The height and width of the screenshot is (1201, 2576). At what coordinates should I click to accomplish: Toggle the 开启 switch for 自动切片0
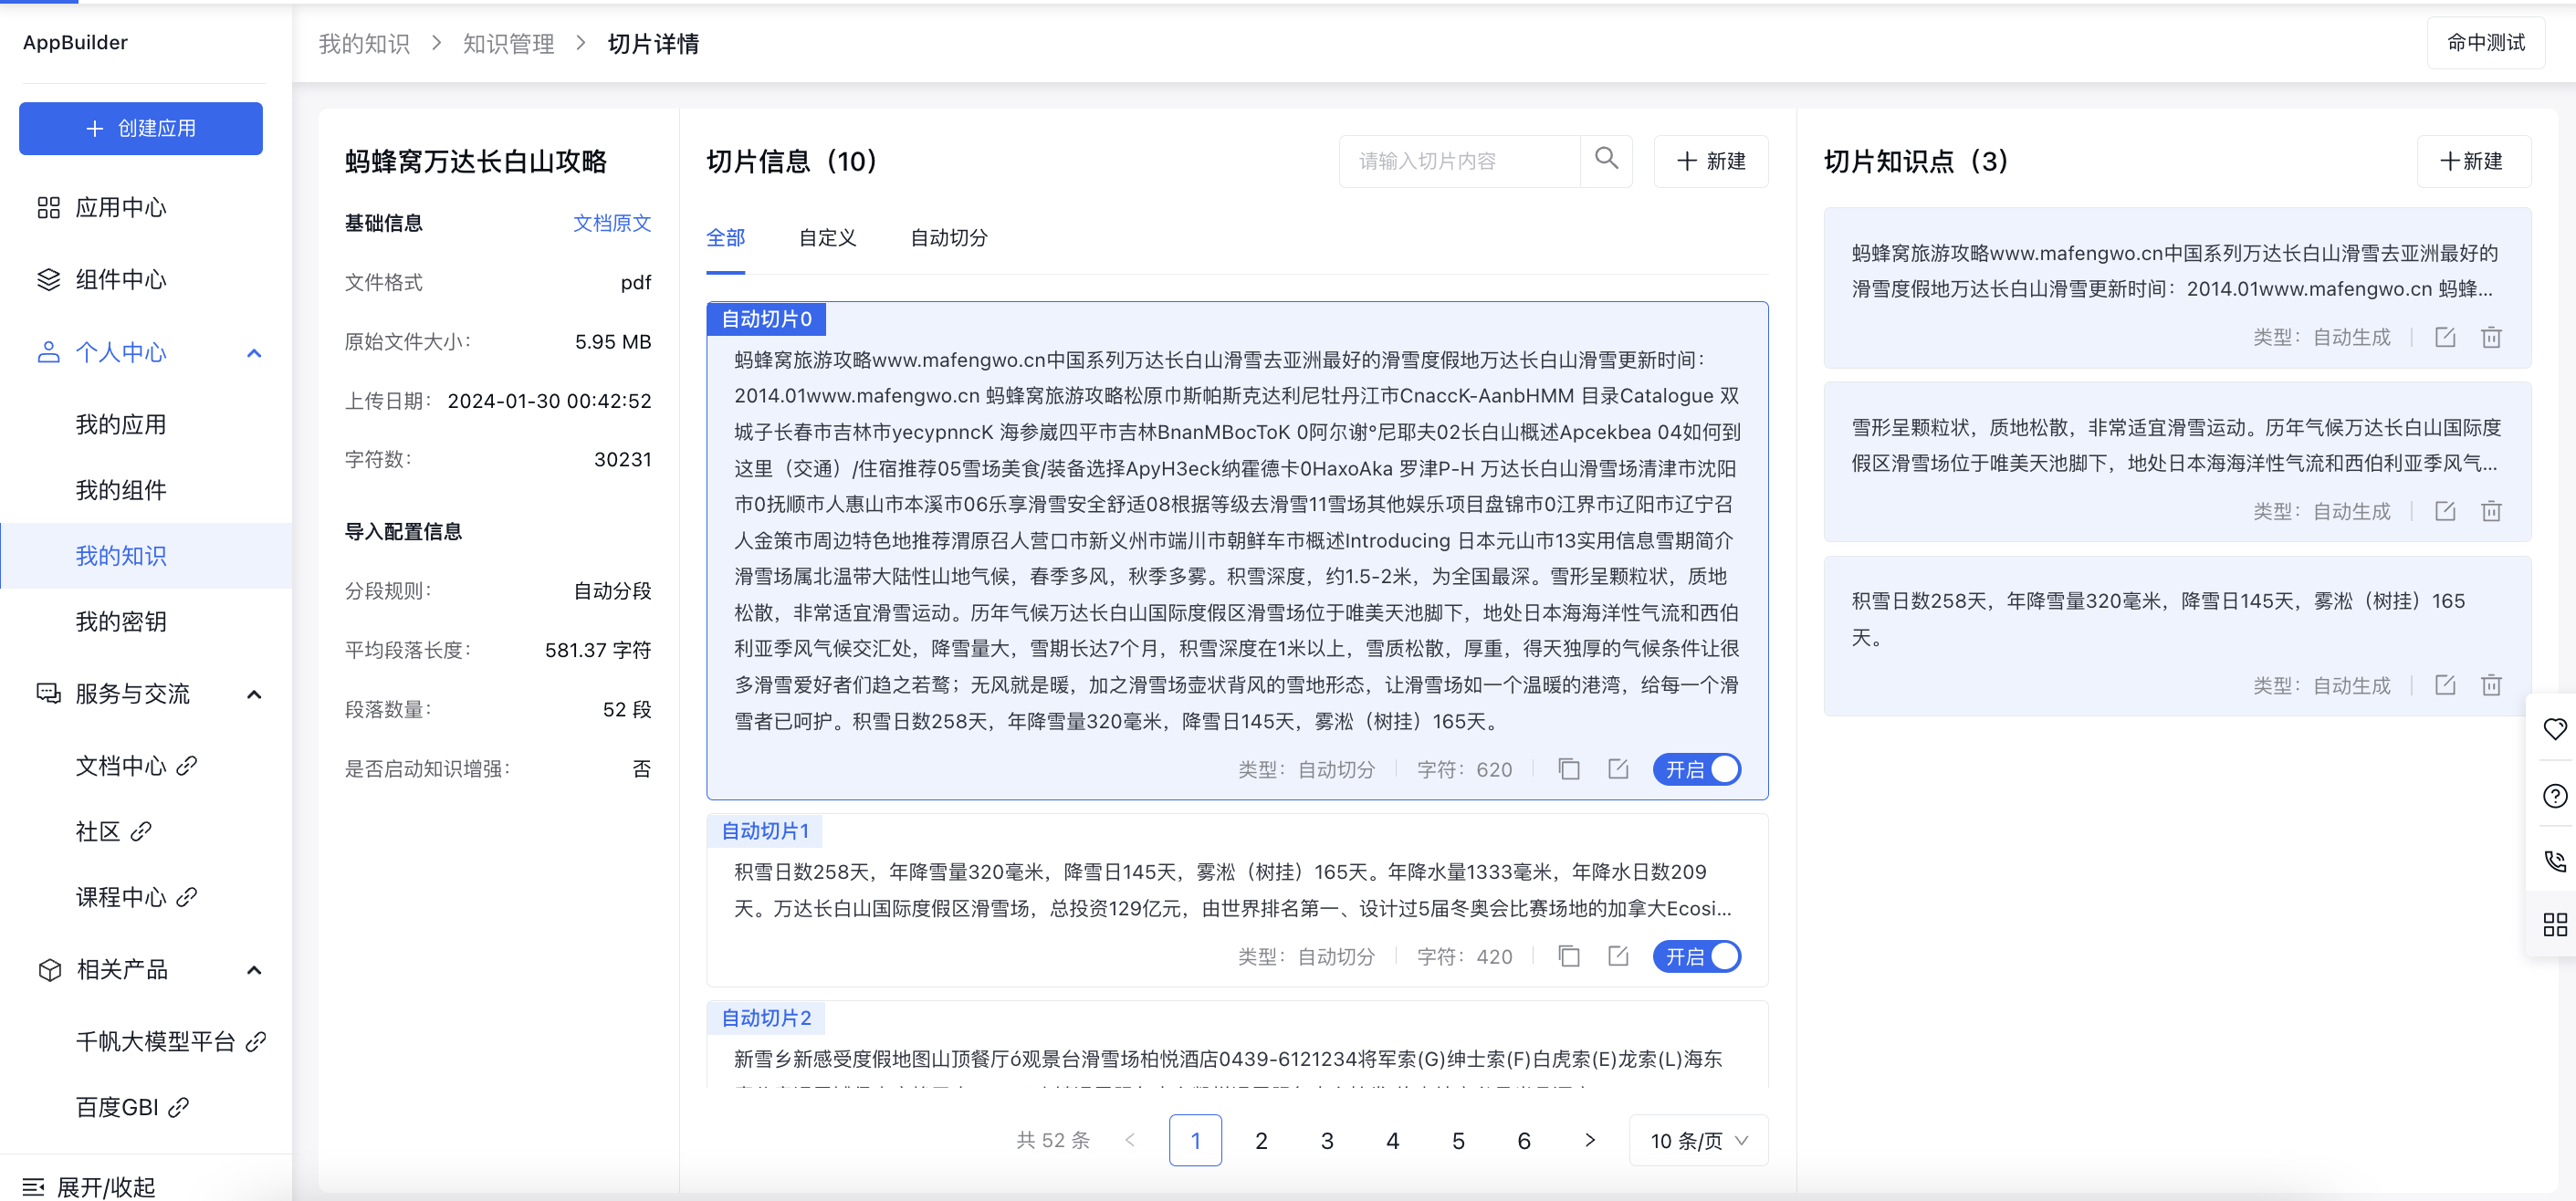pos(1696,769)
